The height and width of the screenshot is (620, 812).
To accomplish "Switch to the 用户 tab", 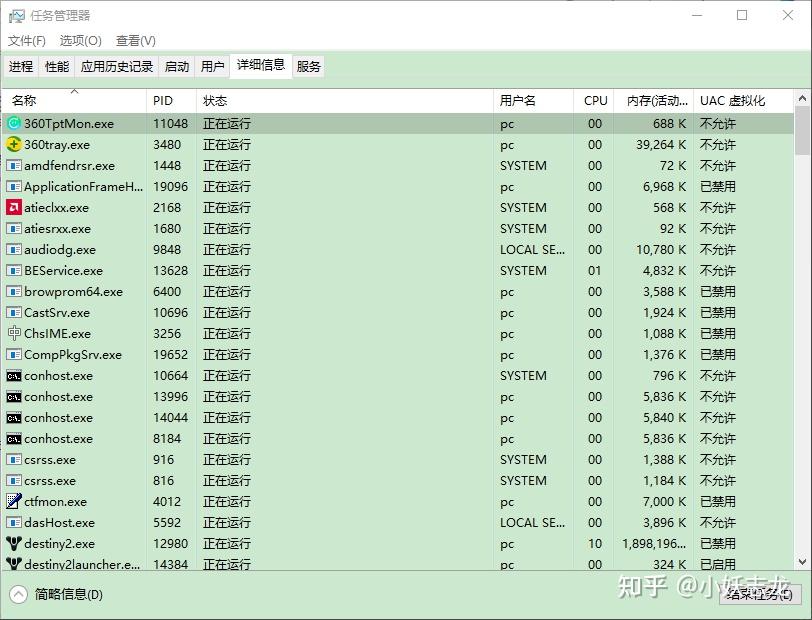I will pyautogui.click(x=212, y=66).
